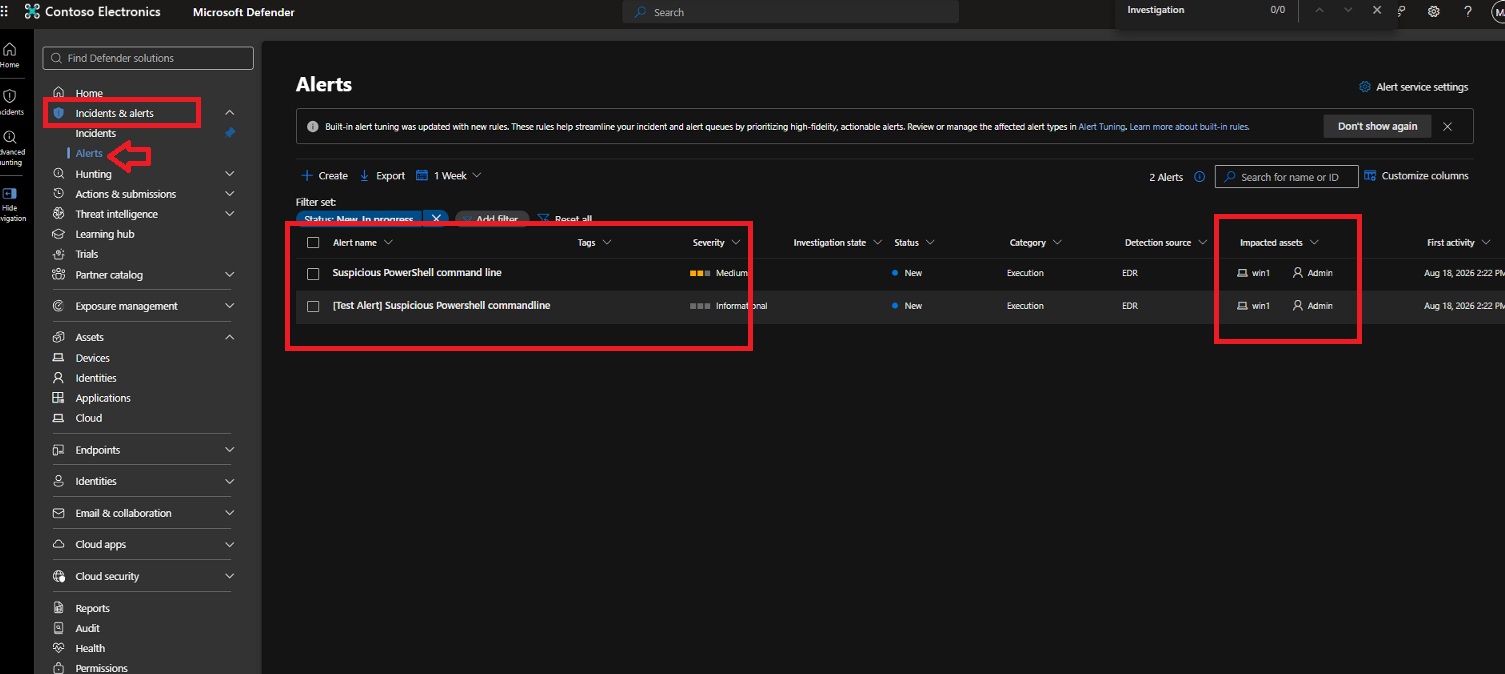1505x674 pixels.
Task: Open Identities under Assets
Action: (x=96, y=378)
